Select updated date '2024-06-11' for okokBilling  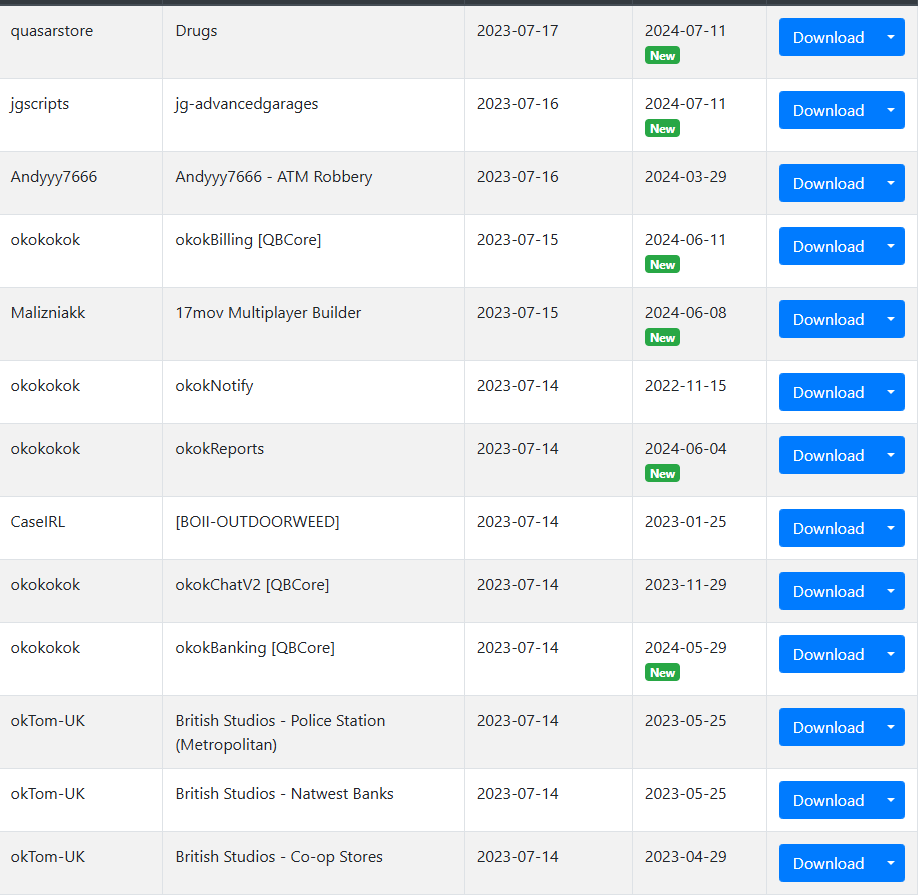(685, 240)
